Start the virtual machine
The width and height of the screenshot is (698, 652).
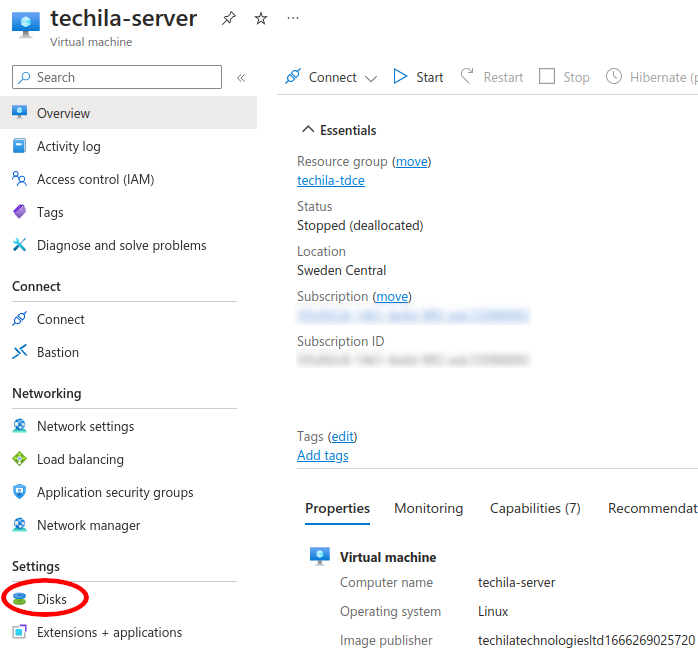(x=418, y=77)
